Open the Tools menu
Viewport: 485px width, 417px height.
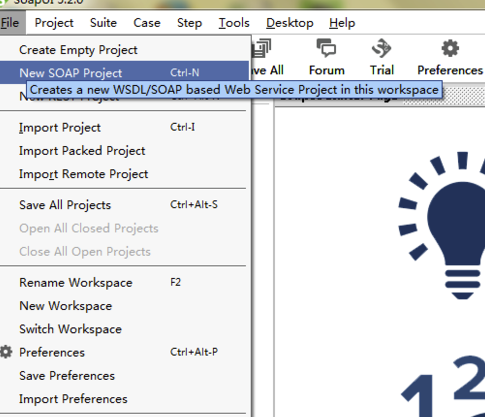234,23
